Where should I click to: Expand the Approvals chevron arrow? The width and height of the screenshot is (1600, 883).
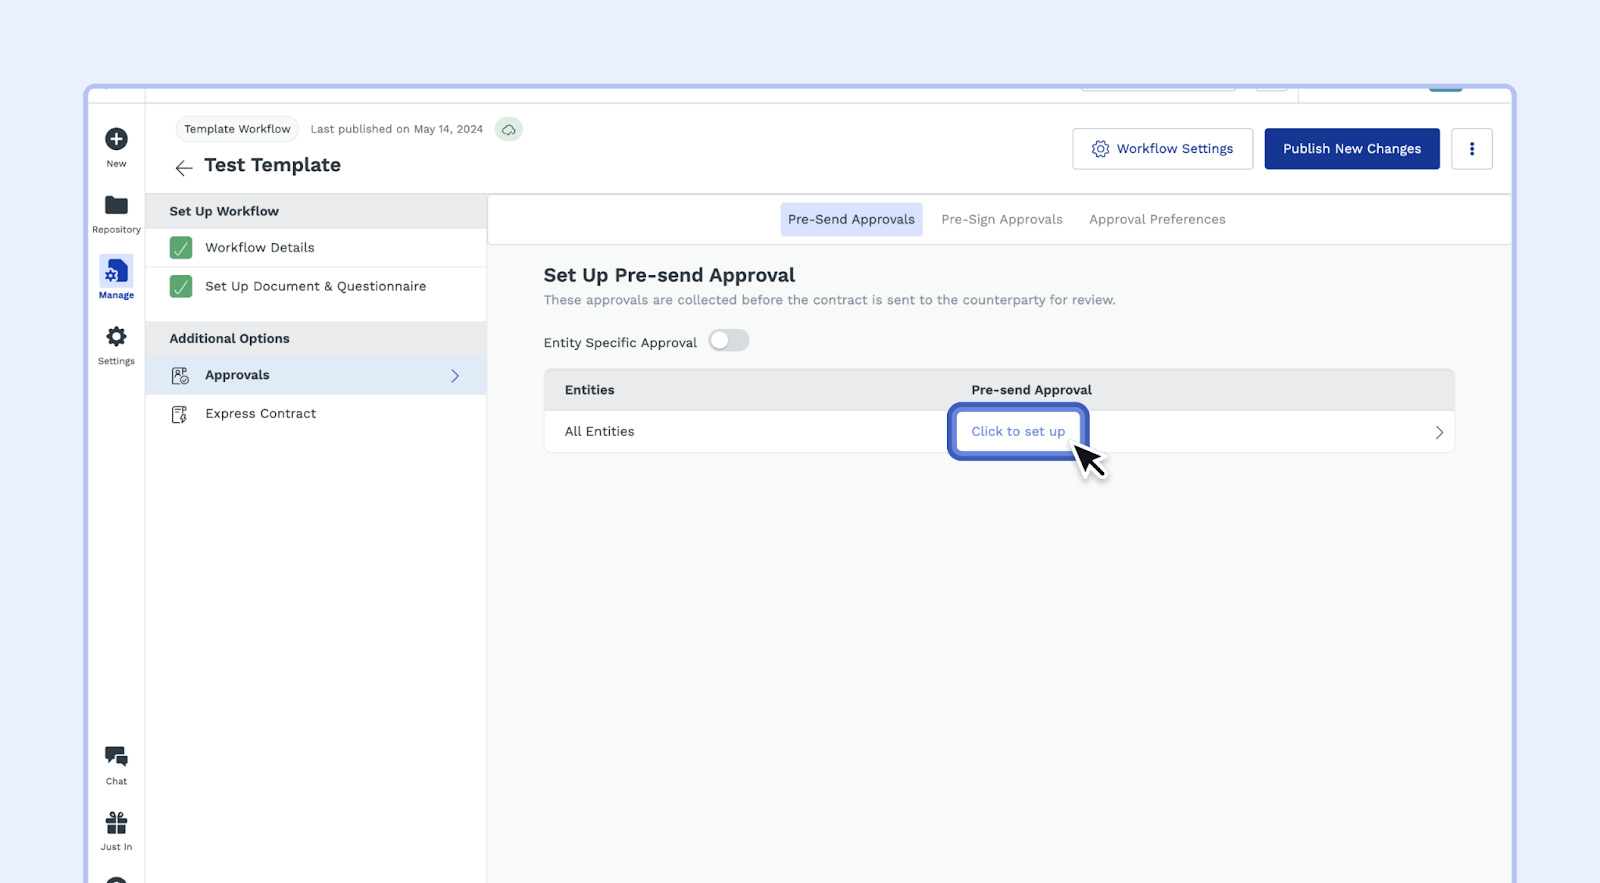(455, 376)
